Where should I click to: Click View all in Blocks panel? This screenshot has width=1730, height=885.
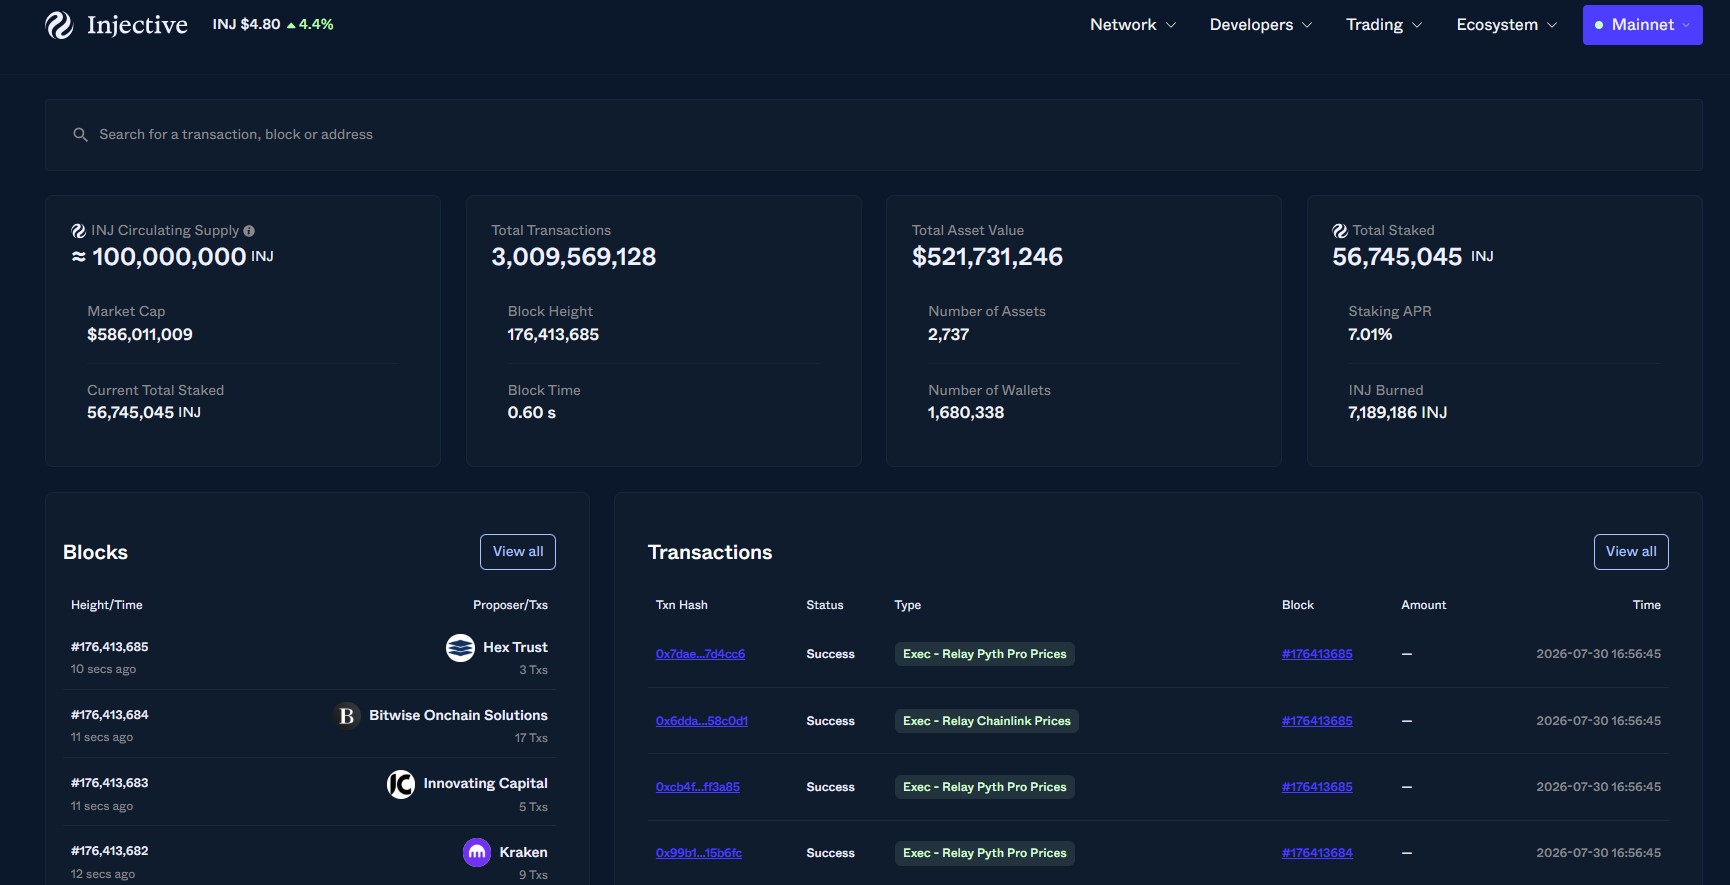click(x=518, y=552)
